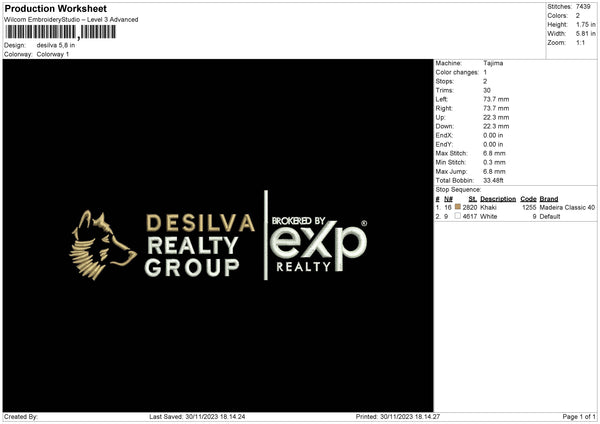Image resolution: width=600 pixels, height=424 pixels.
Task: Click the Colors value 2
Action: (578, 16)
